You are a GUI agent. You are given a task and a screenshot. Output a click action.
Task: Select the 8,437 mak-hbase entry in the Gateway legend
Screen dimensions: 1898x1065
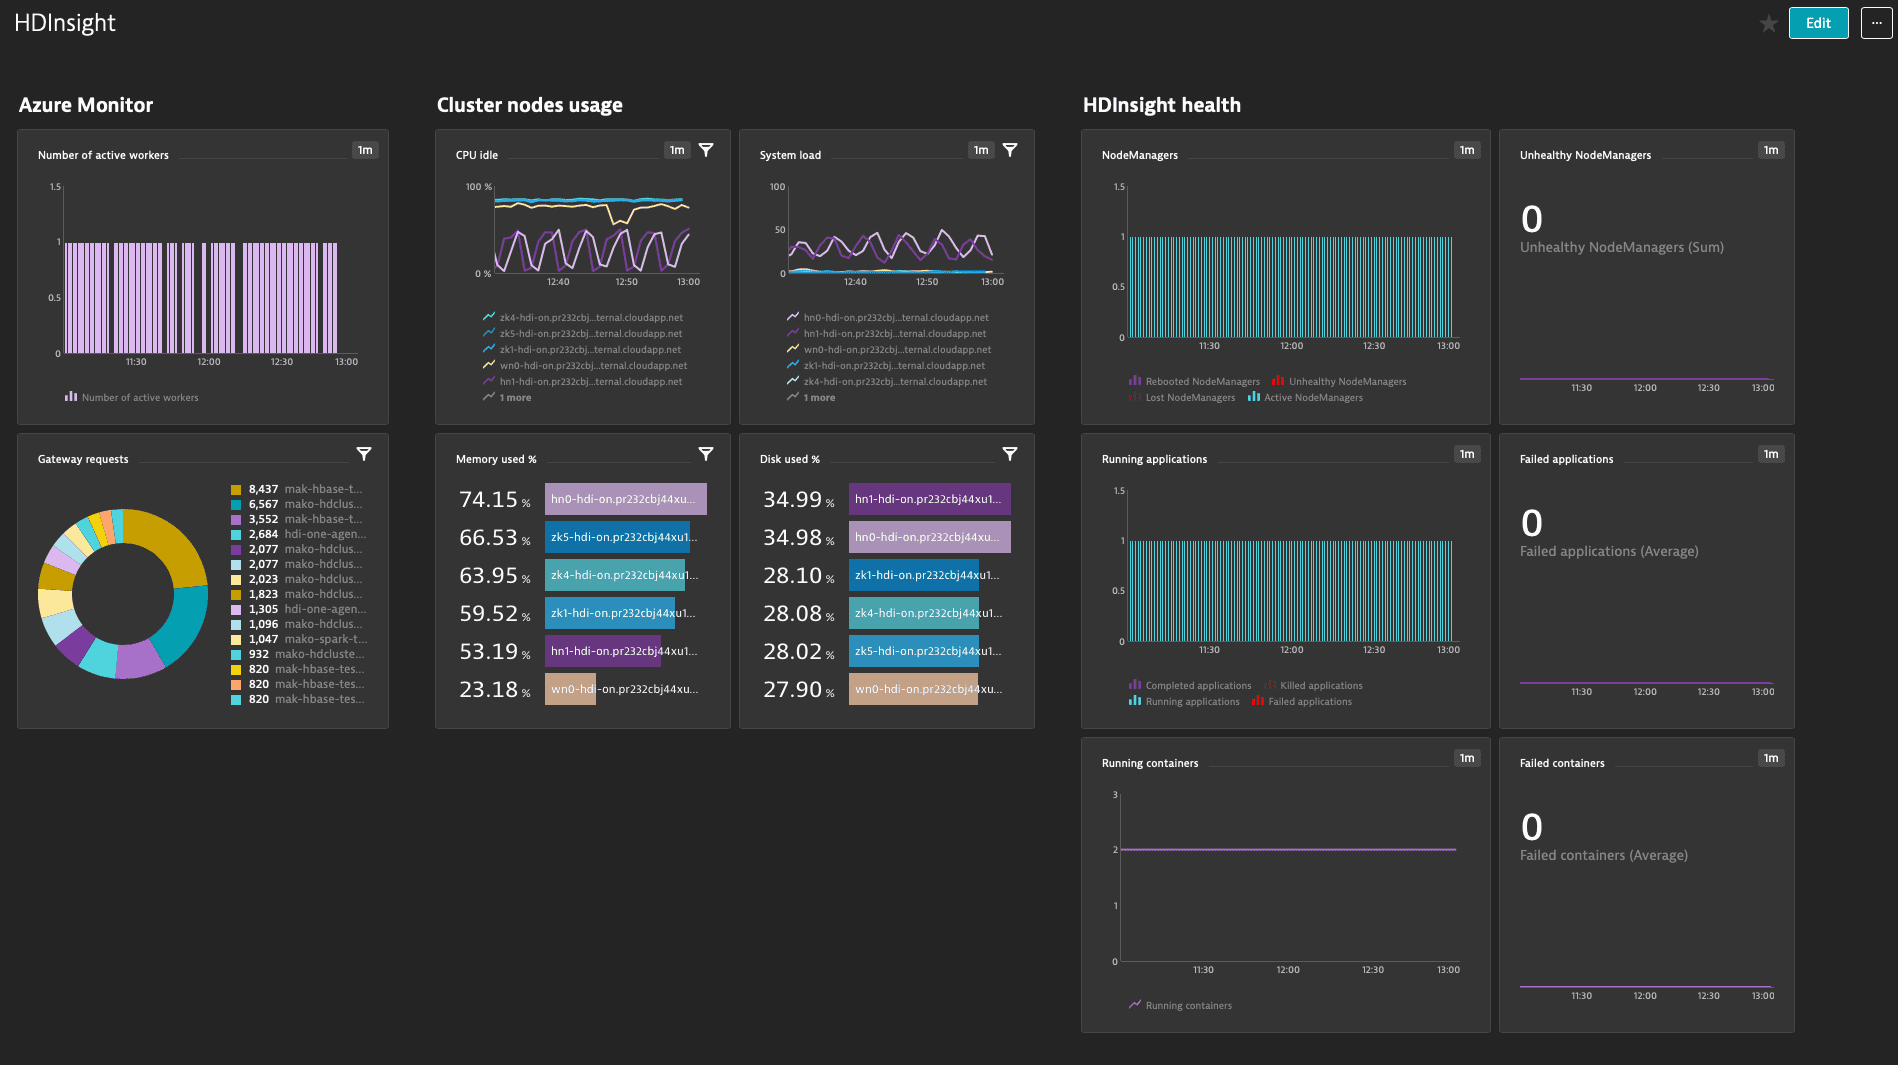point(297,489)
